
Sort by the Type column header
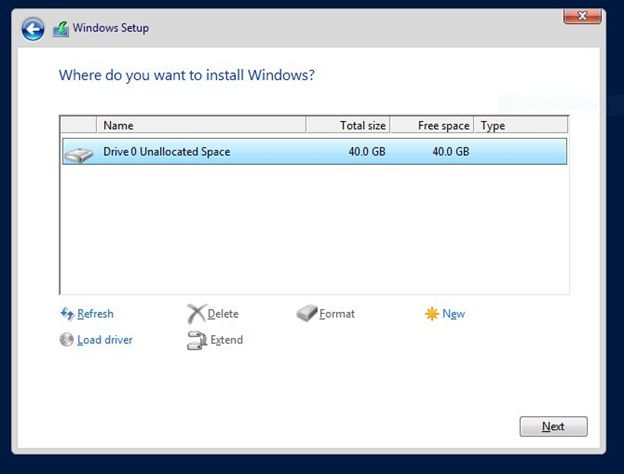coord(521,125)
